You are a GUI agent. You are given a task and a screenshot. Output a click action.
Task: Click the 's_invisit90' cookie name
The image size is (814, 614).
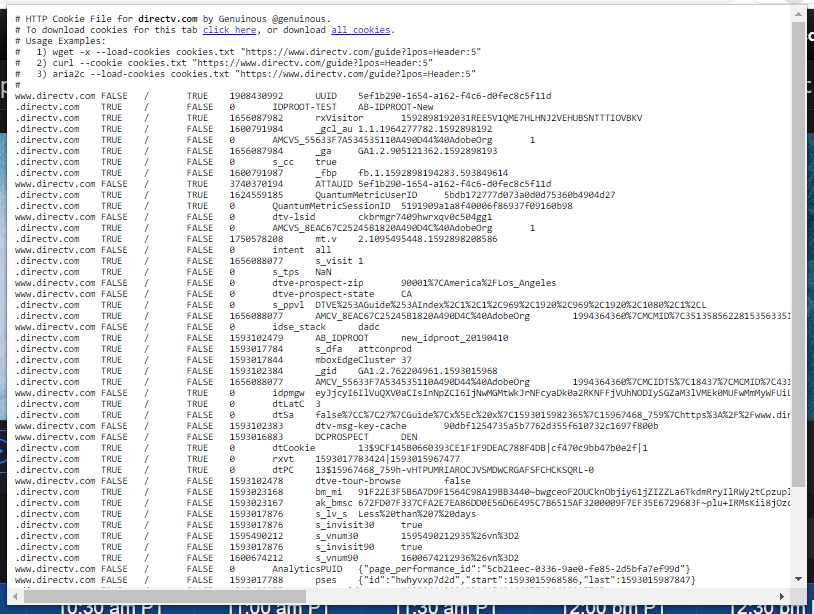[345, 547]
